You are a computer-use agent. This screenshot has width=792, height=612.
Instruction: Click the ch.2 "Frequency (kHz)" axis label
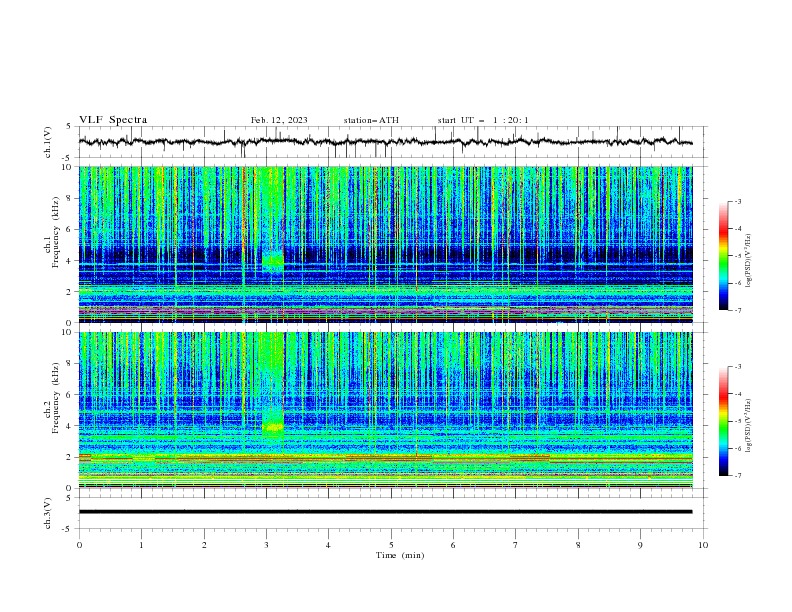(55, 398)
